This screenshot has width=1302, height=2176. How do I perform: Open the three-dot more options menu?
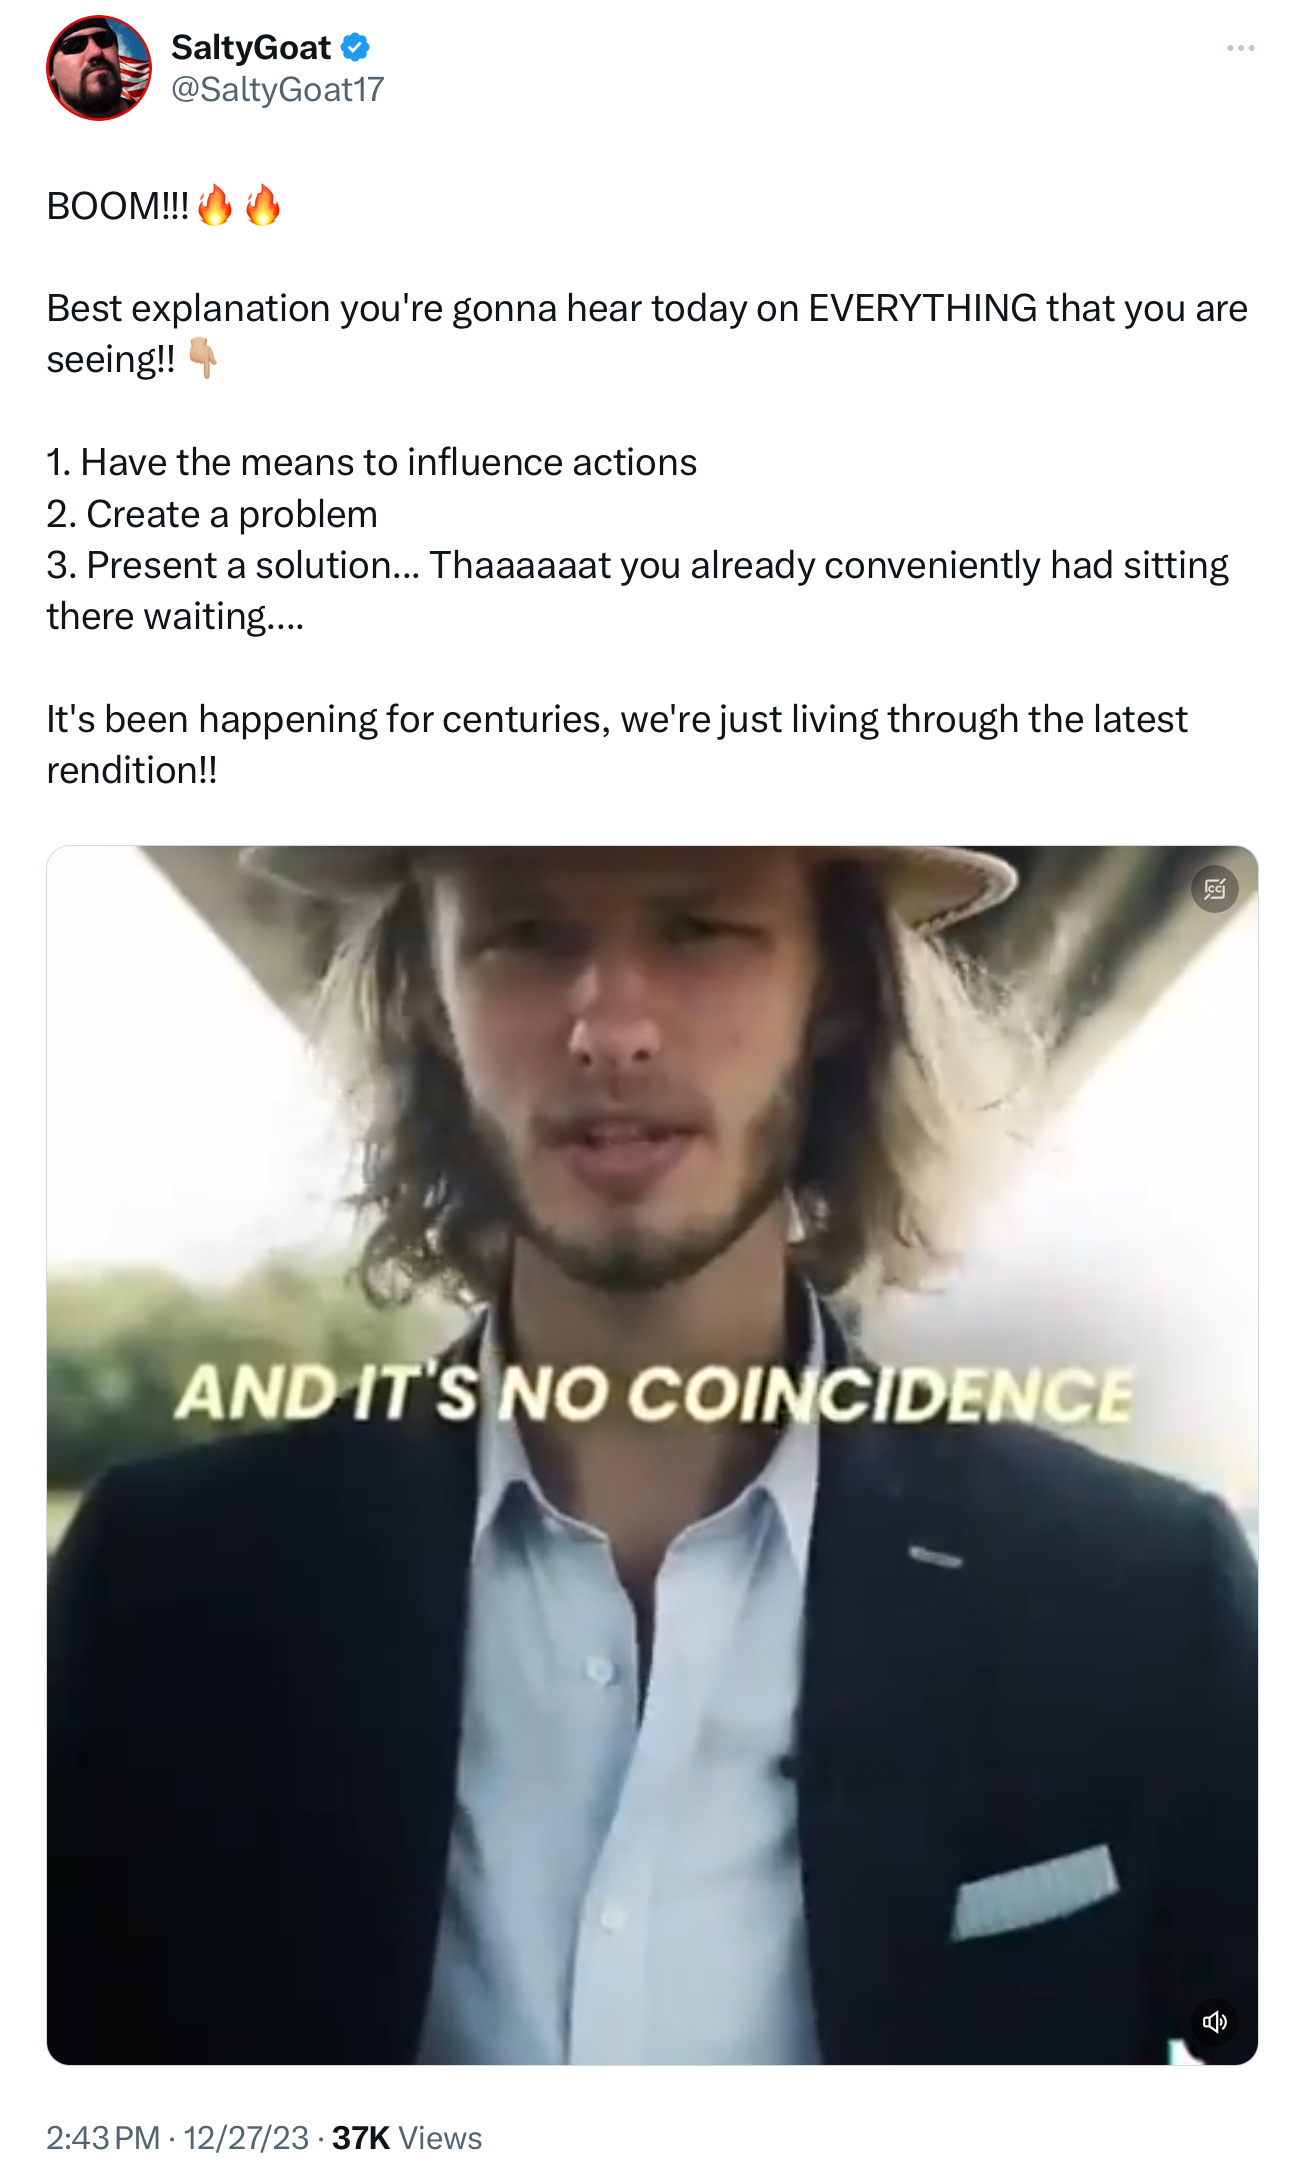tap(1240, 48)
